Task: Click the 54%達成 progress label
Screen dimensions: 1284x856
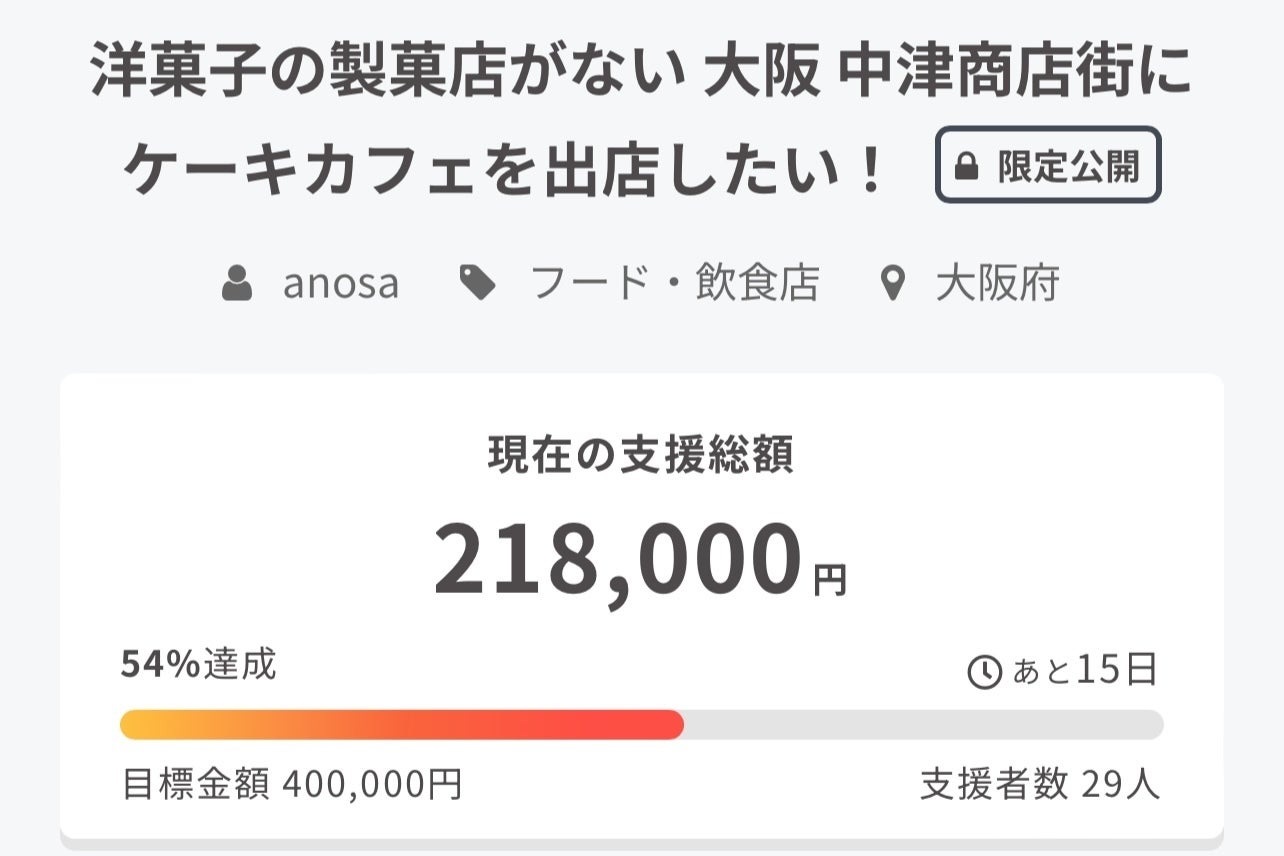Action: point(198,664)
